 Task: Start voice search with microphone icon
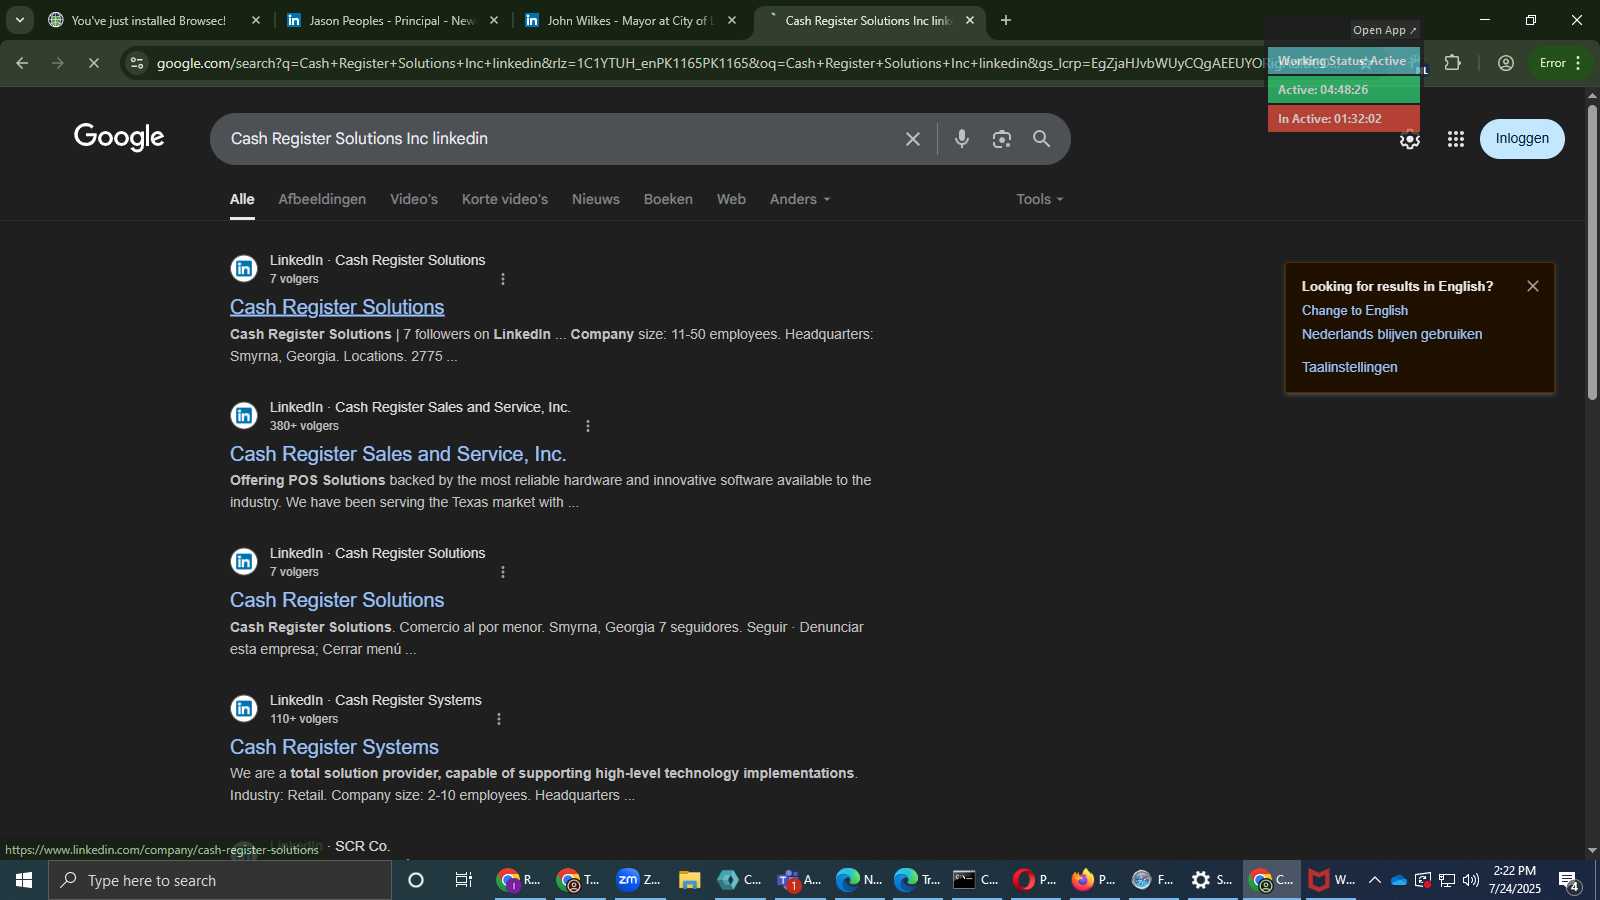[962, 139]
